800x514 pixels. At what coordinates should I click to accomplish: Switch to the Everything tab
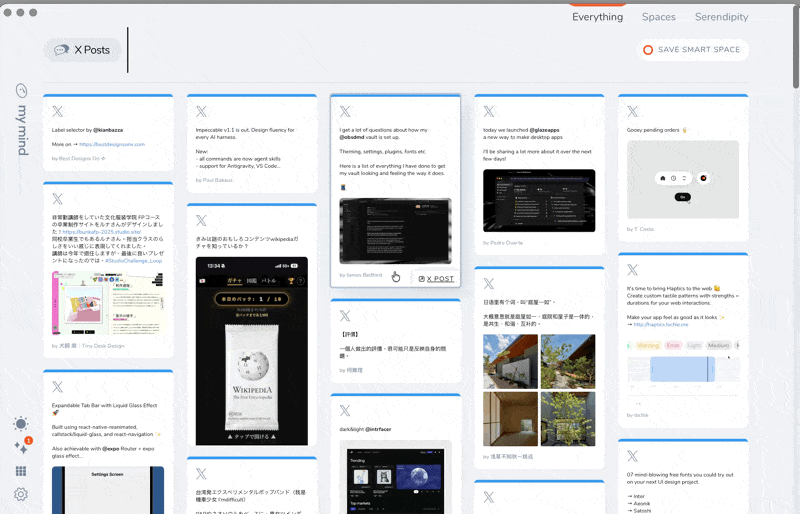coord(597,17)
